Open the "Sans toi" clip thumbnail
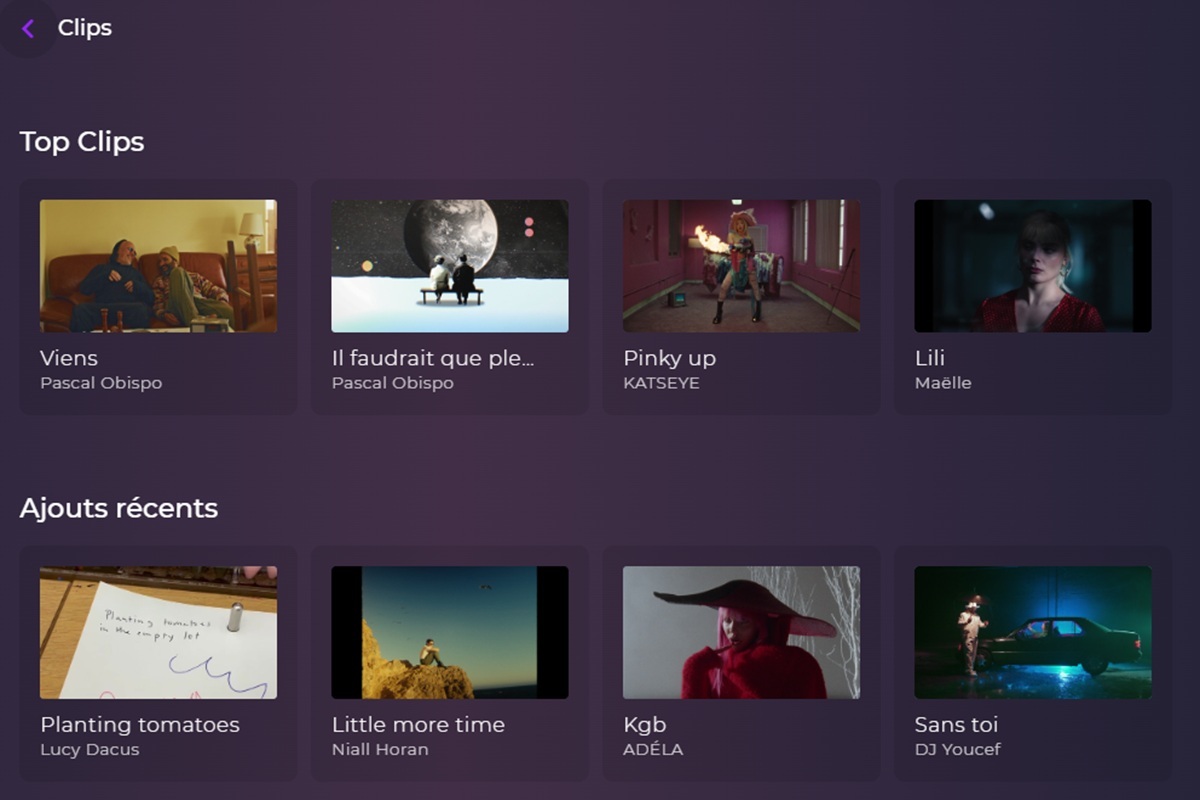 tap(1033, 631)
